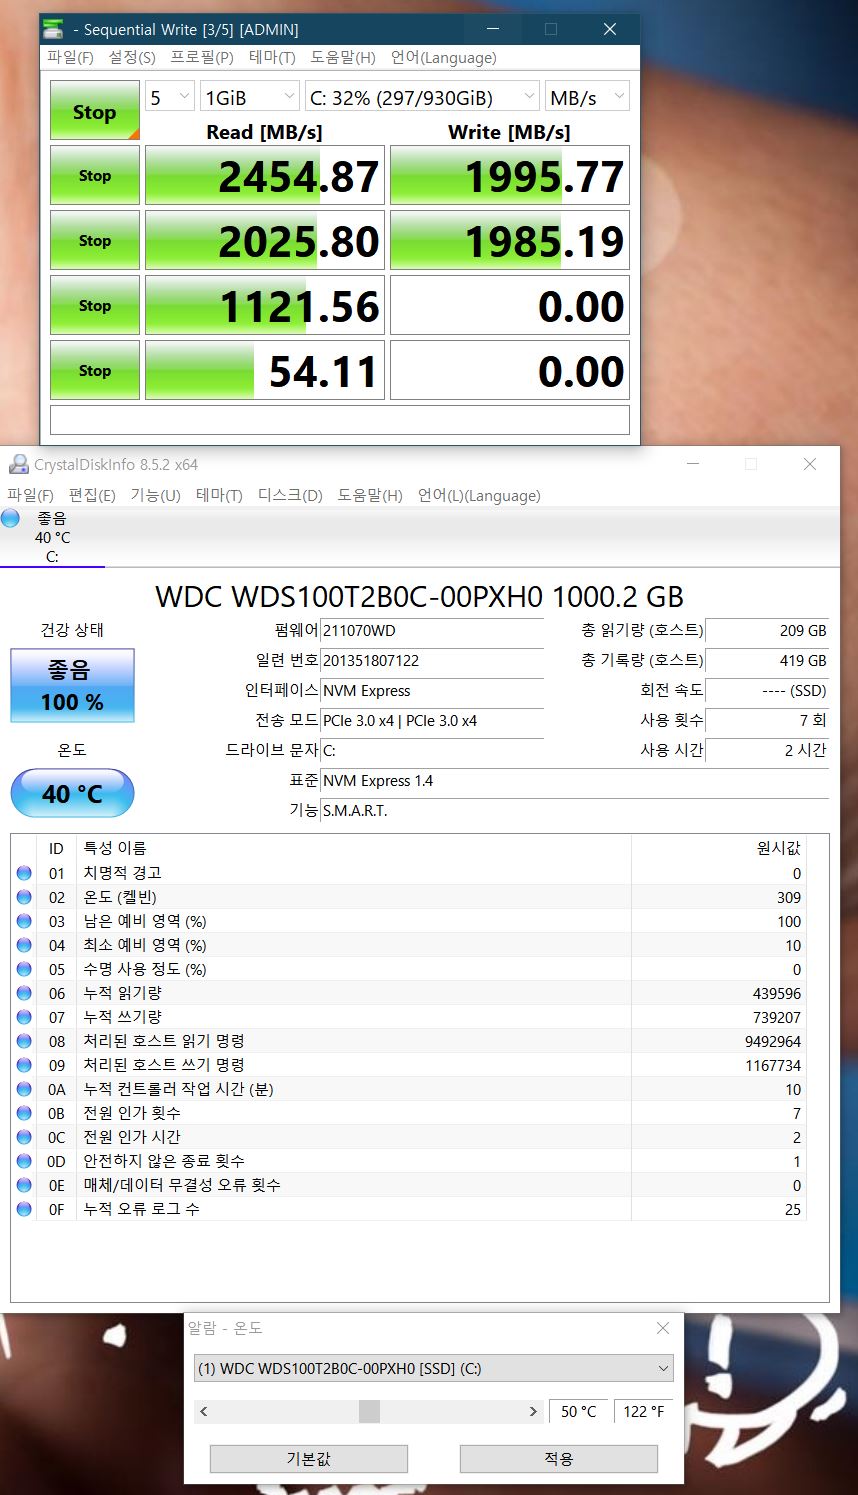Click the empty comment box under CrystalDiskMark results
The width and height of the screenshot is (858, 1495).
point(340,420)
